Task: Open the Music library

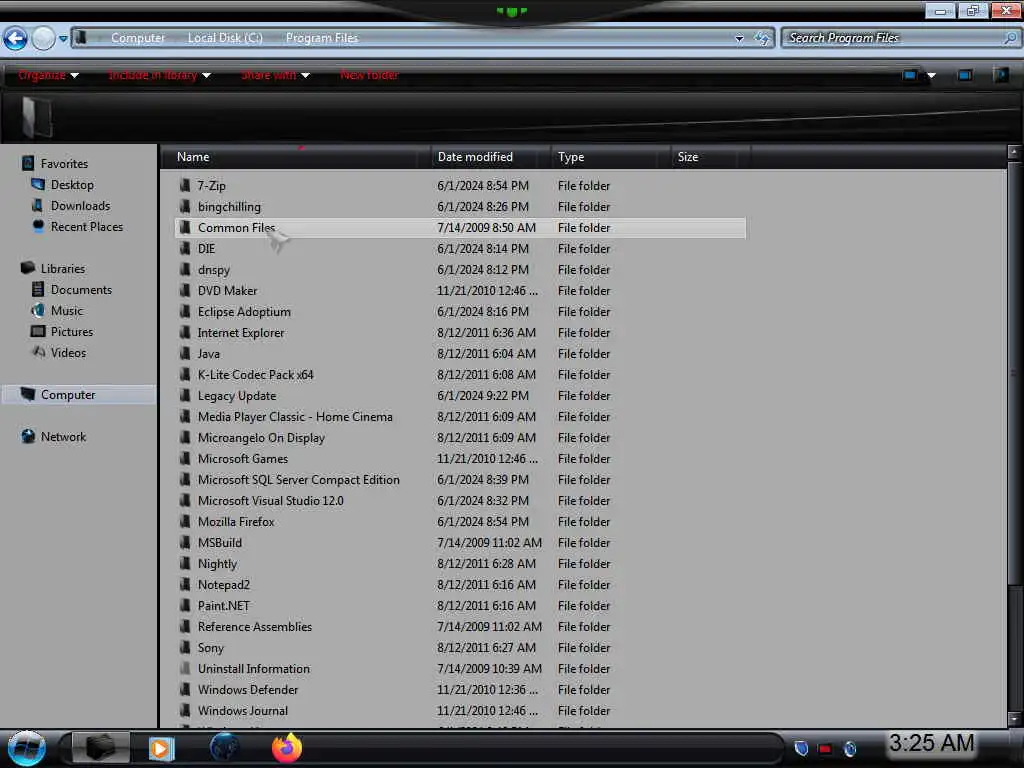Action: [x=67, y=310]
